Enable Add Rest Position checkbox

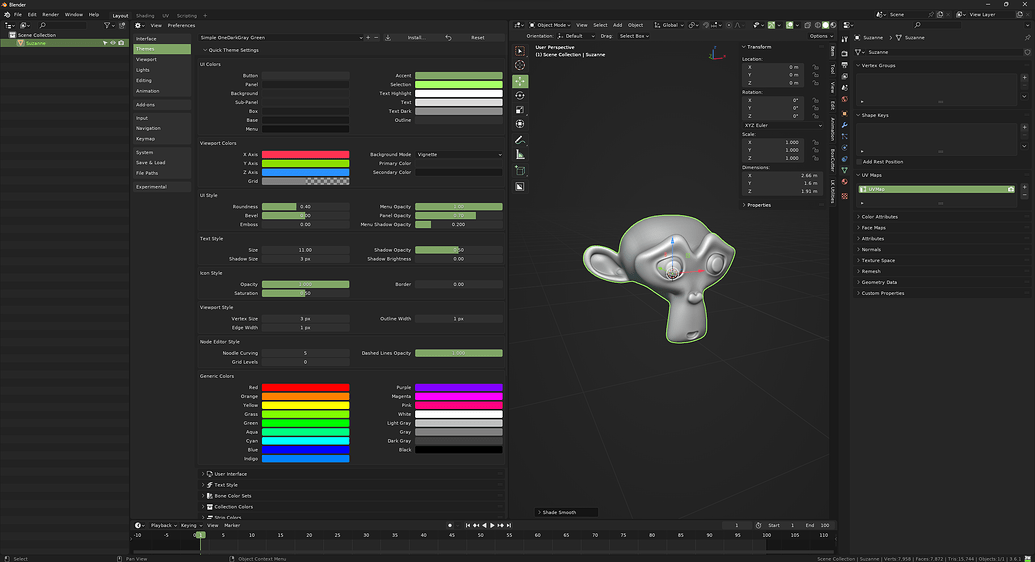(x=859, y=162)
